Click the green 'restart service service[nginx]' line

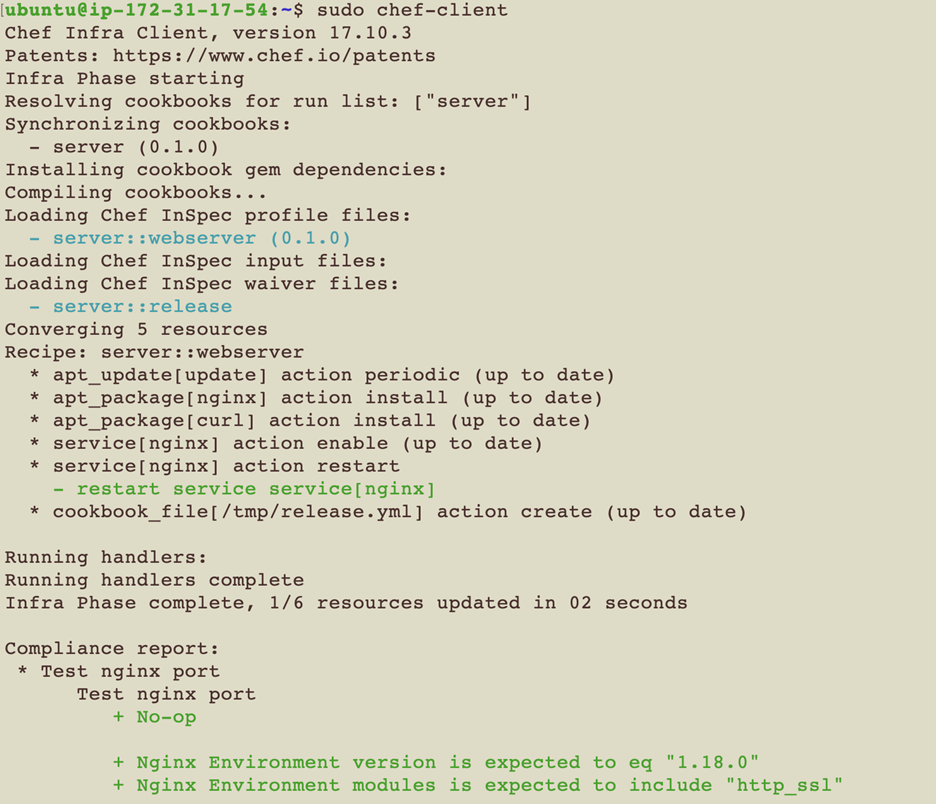tap(256, 489)
